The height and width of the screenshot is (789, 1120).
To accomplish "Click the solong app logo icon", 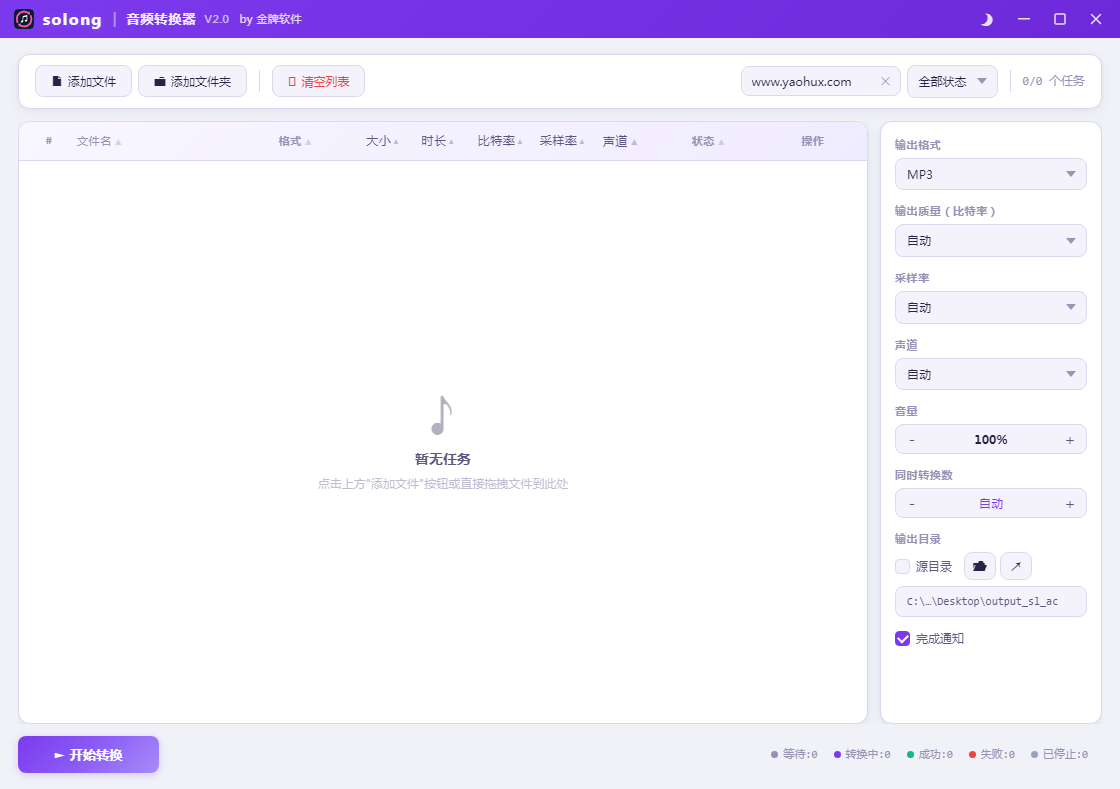I will 24,19.
